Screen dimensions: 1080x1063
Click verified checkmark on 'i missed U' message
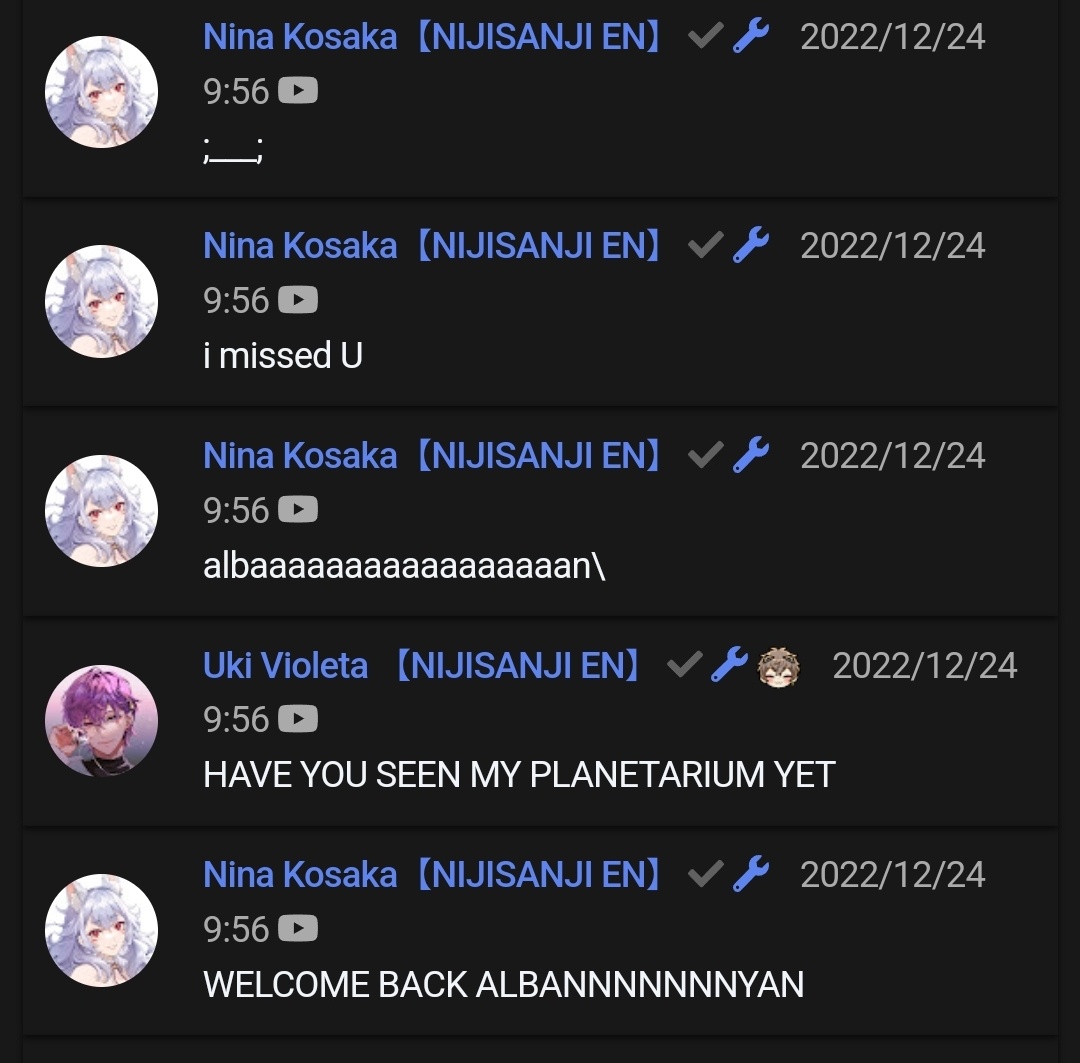pos(705,245)
